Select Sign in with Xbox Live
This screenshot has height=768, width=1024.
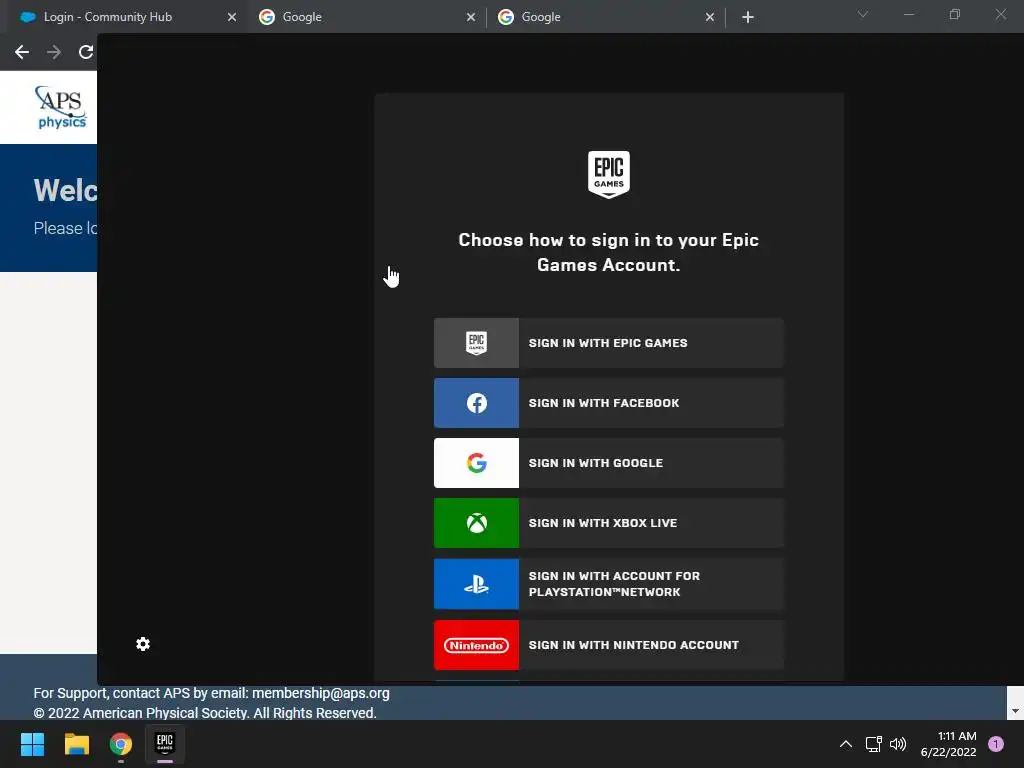pos(609,523)
